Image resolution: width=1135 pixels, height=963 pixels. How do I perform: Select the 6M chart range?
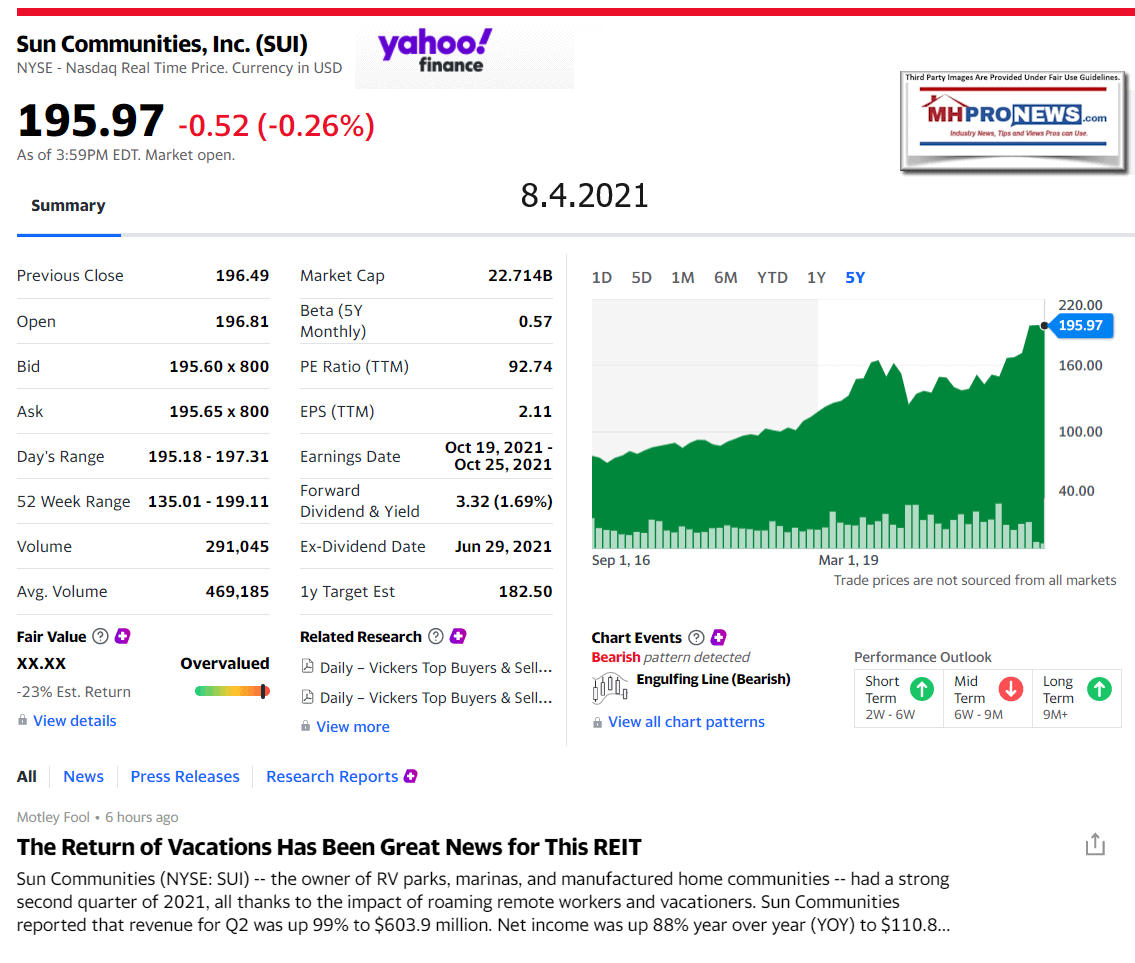tap(726, 277)
